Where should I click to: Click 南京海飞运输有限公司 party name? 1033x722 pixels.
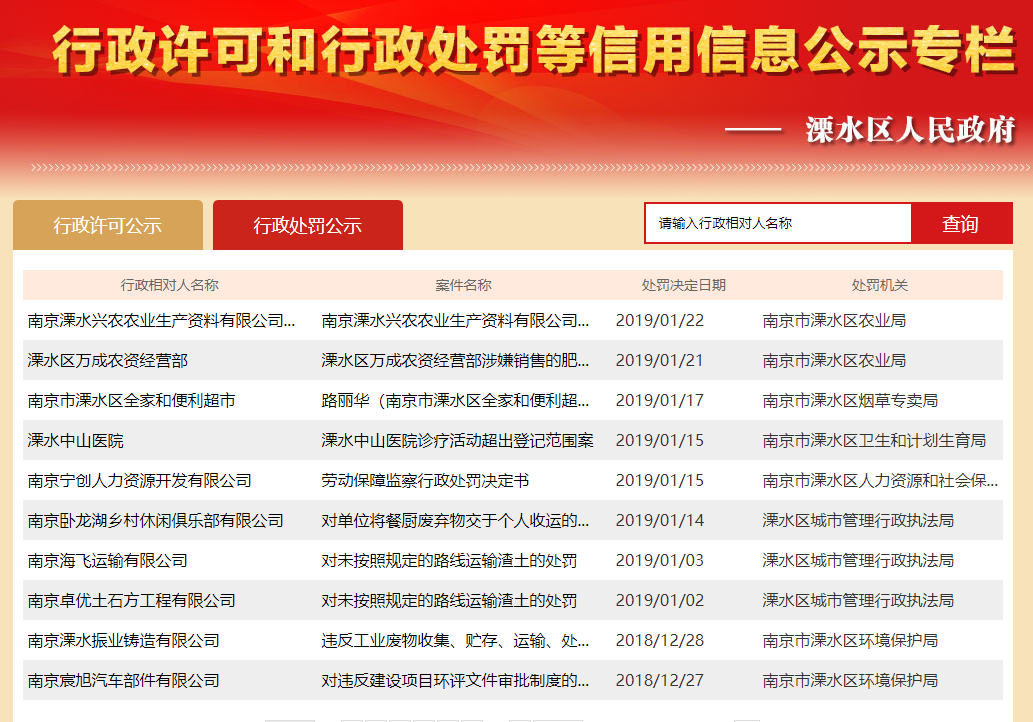coord(108,561)
